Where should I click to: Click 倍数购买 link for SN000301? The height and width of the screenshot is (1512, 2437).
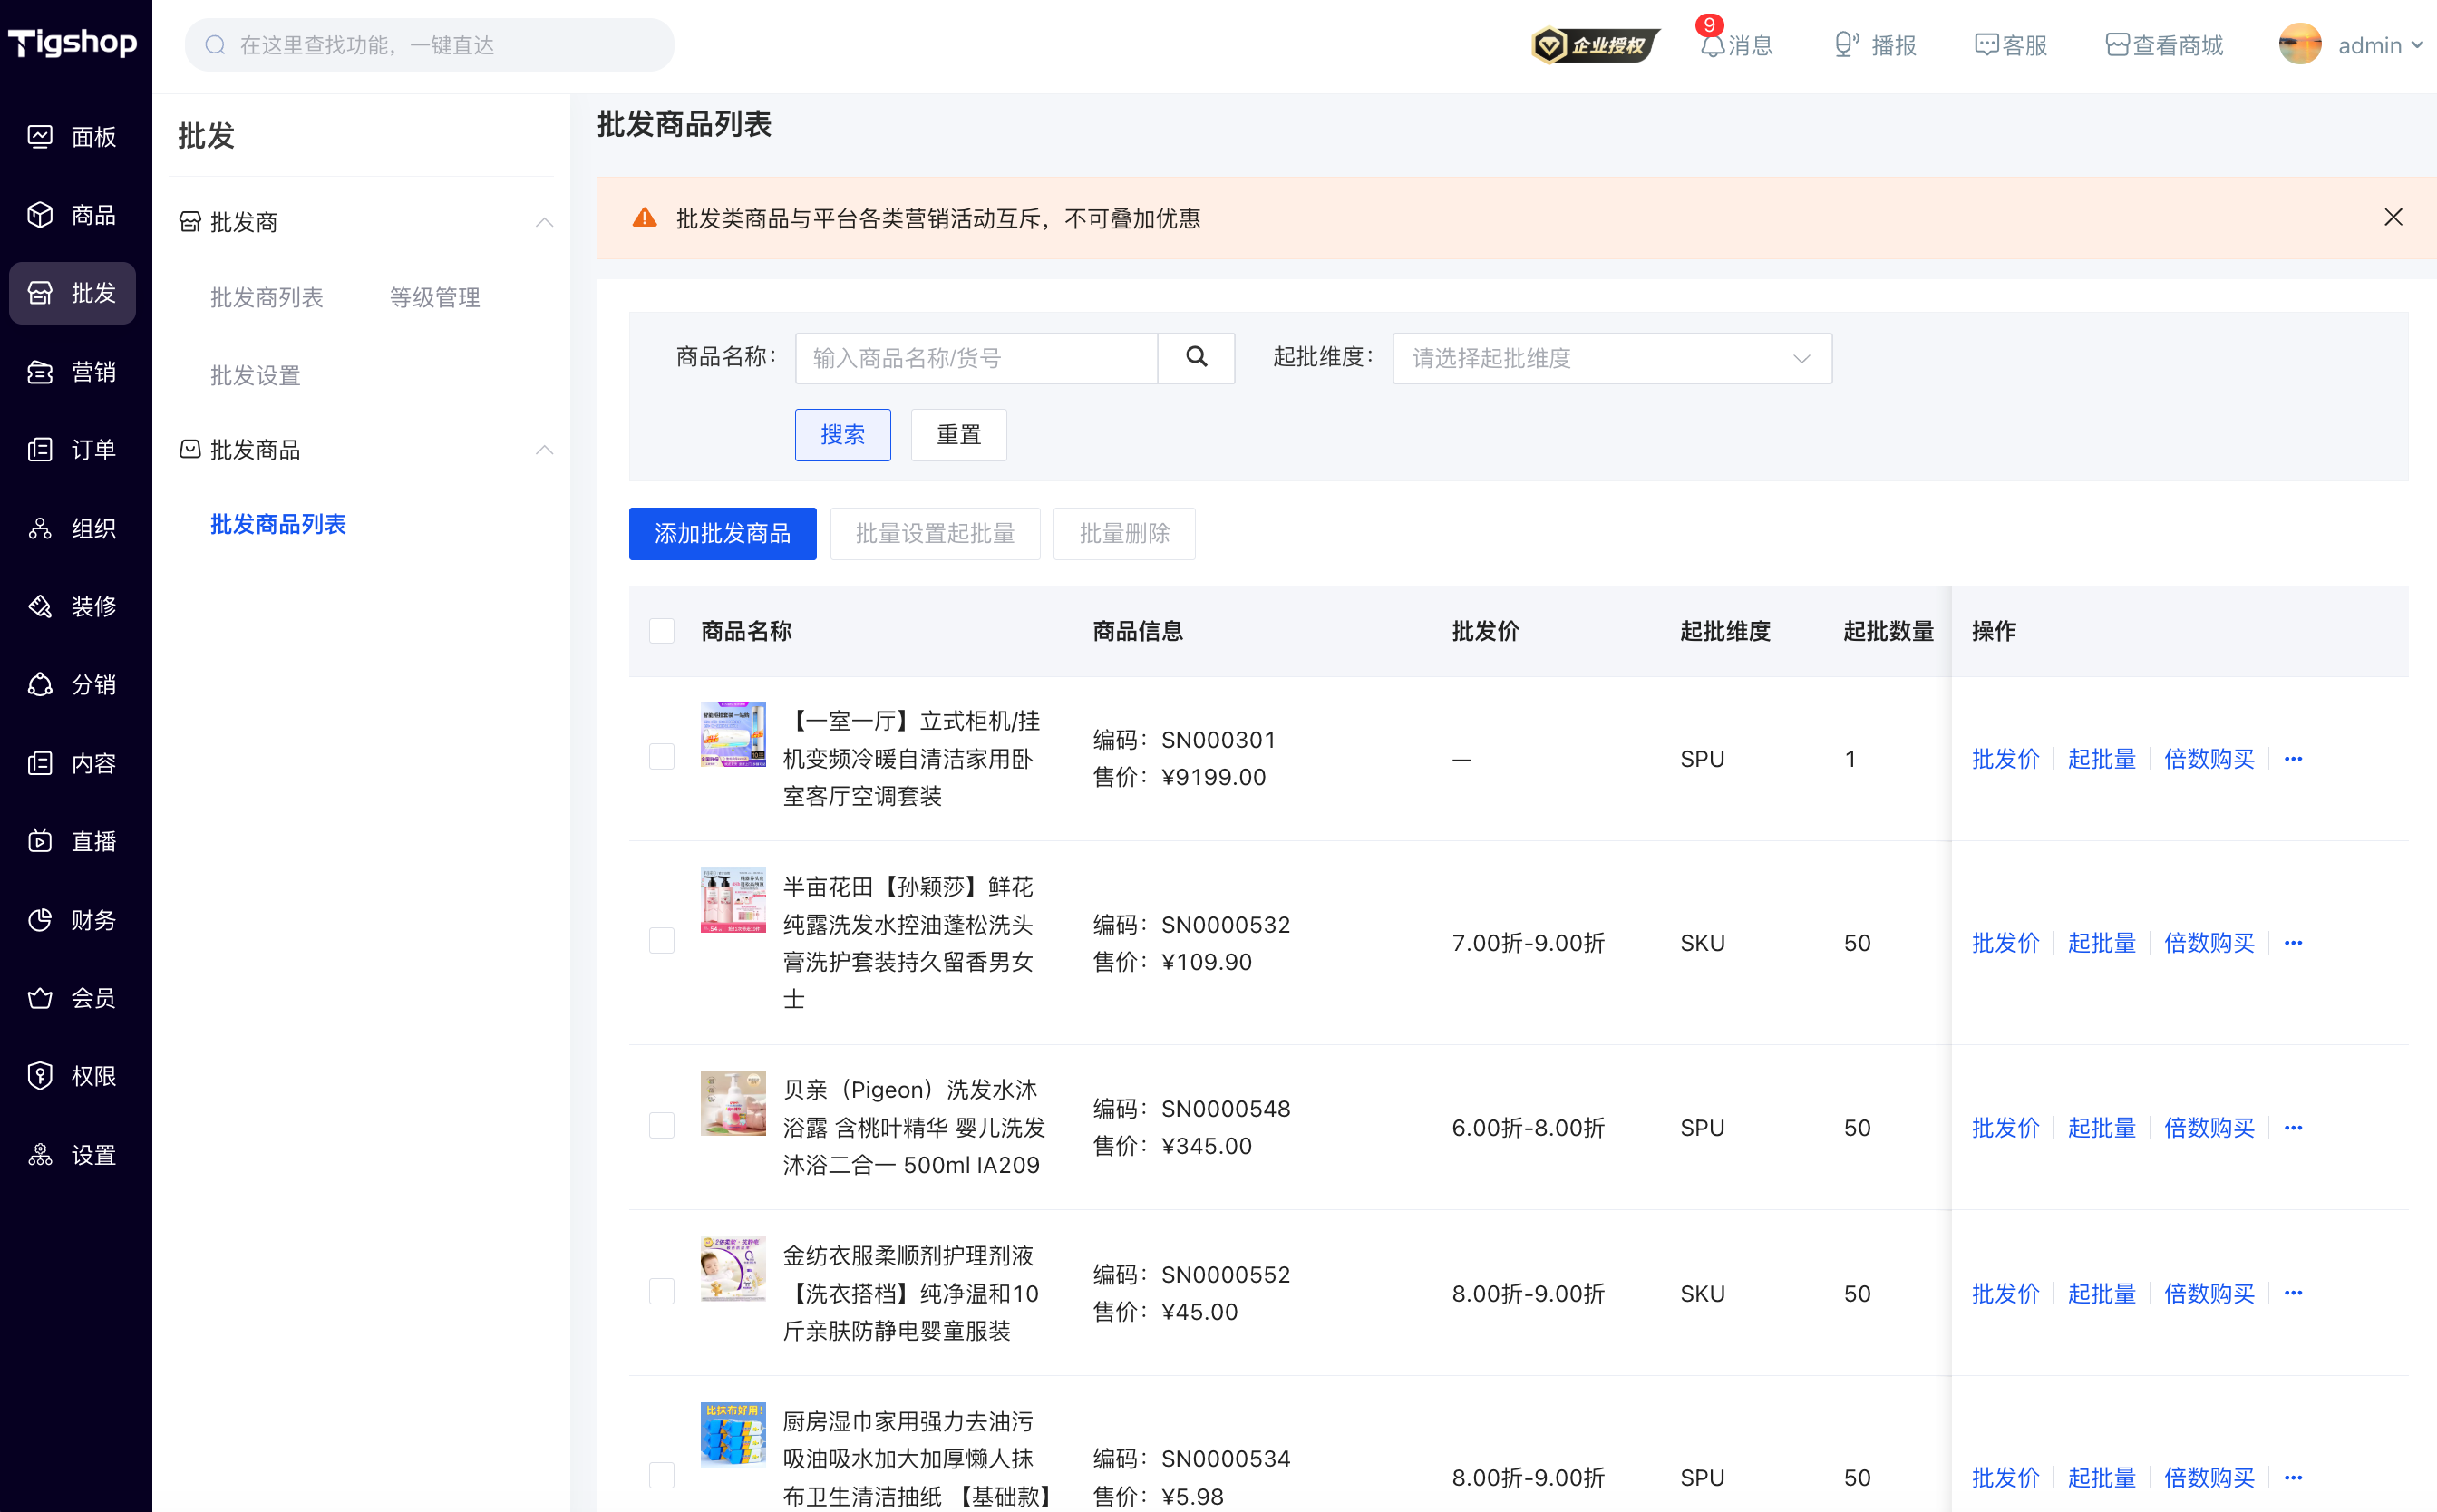(2209, 759)
